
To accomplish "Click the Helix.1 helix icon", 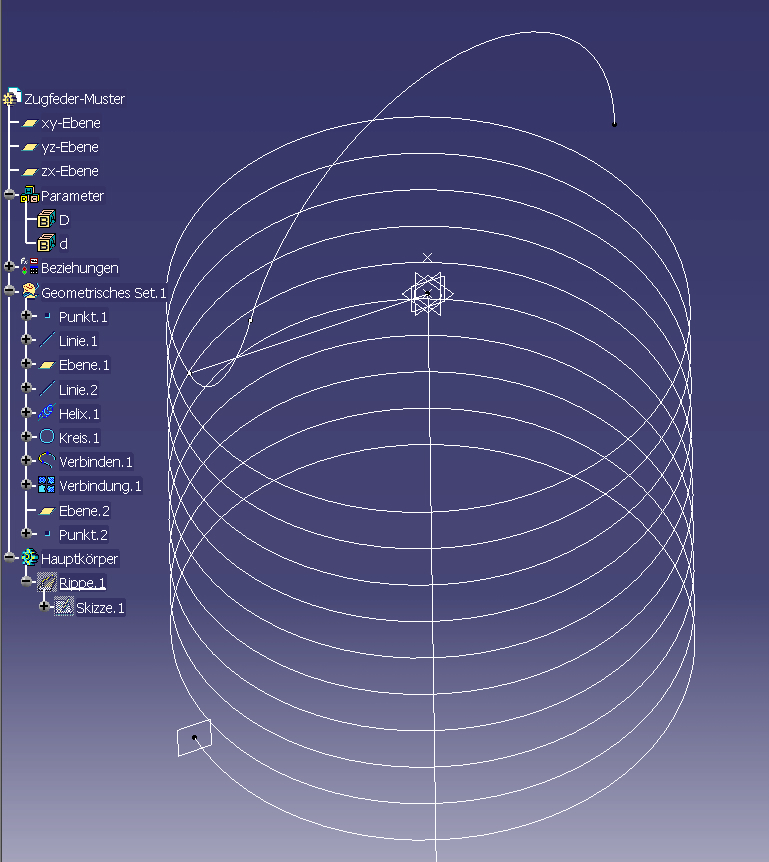I will [x=47, y=413].
